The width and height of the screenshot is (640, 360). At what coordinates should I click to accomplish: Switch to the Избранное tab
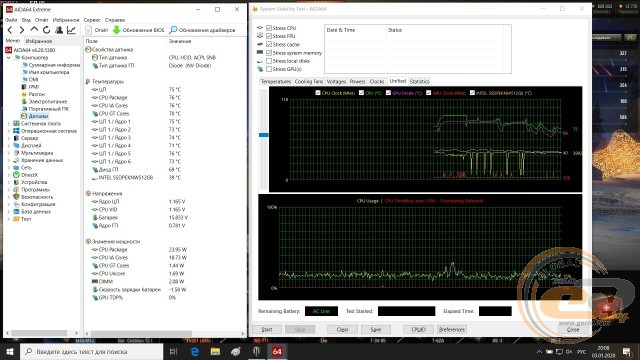point(39,41)
